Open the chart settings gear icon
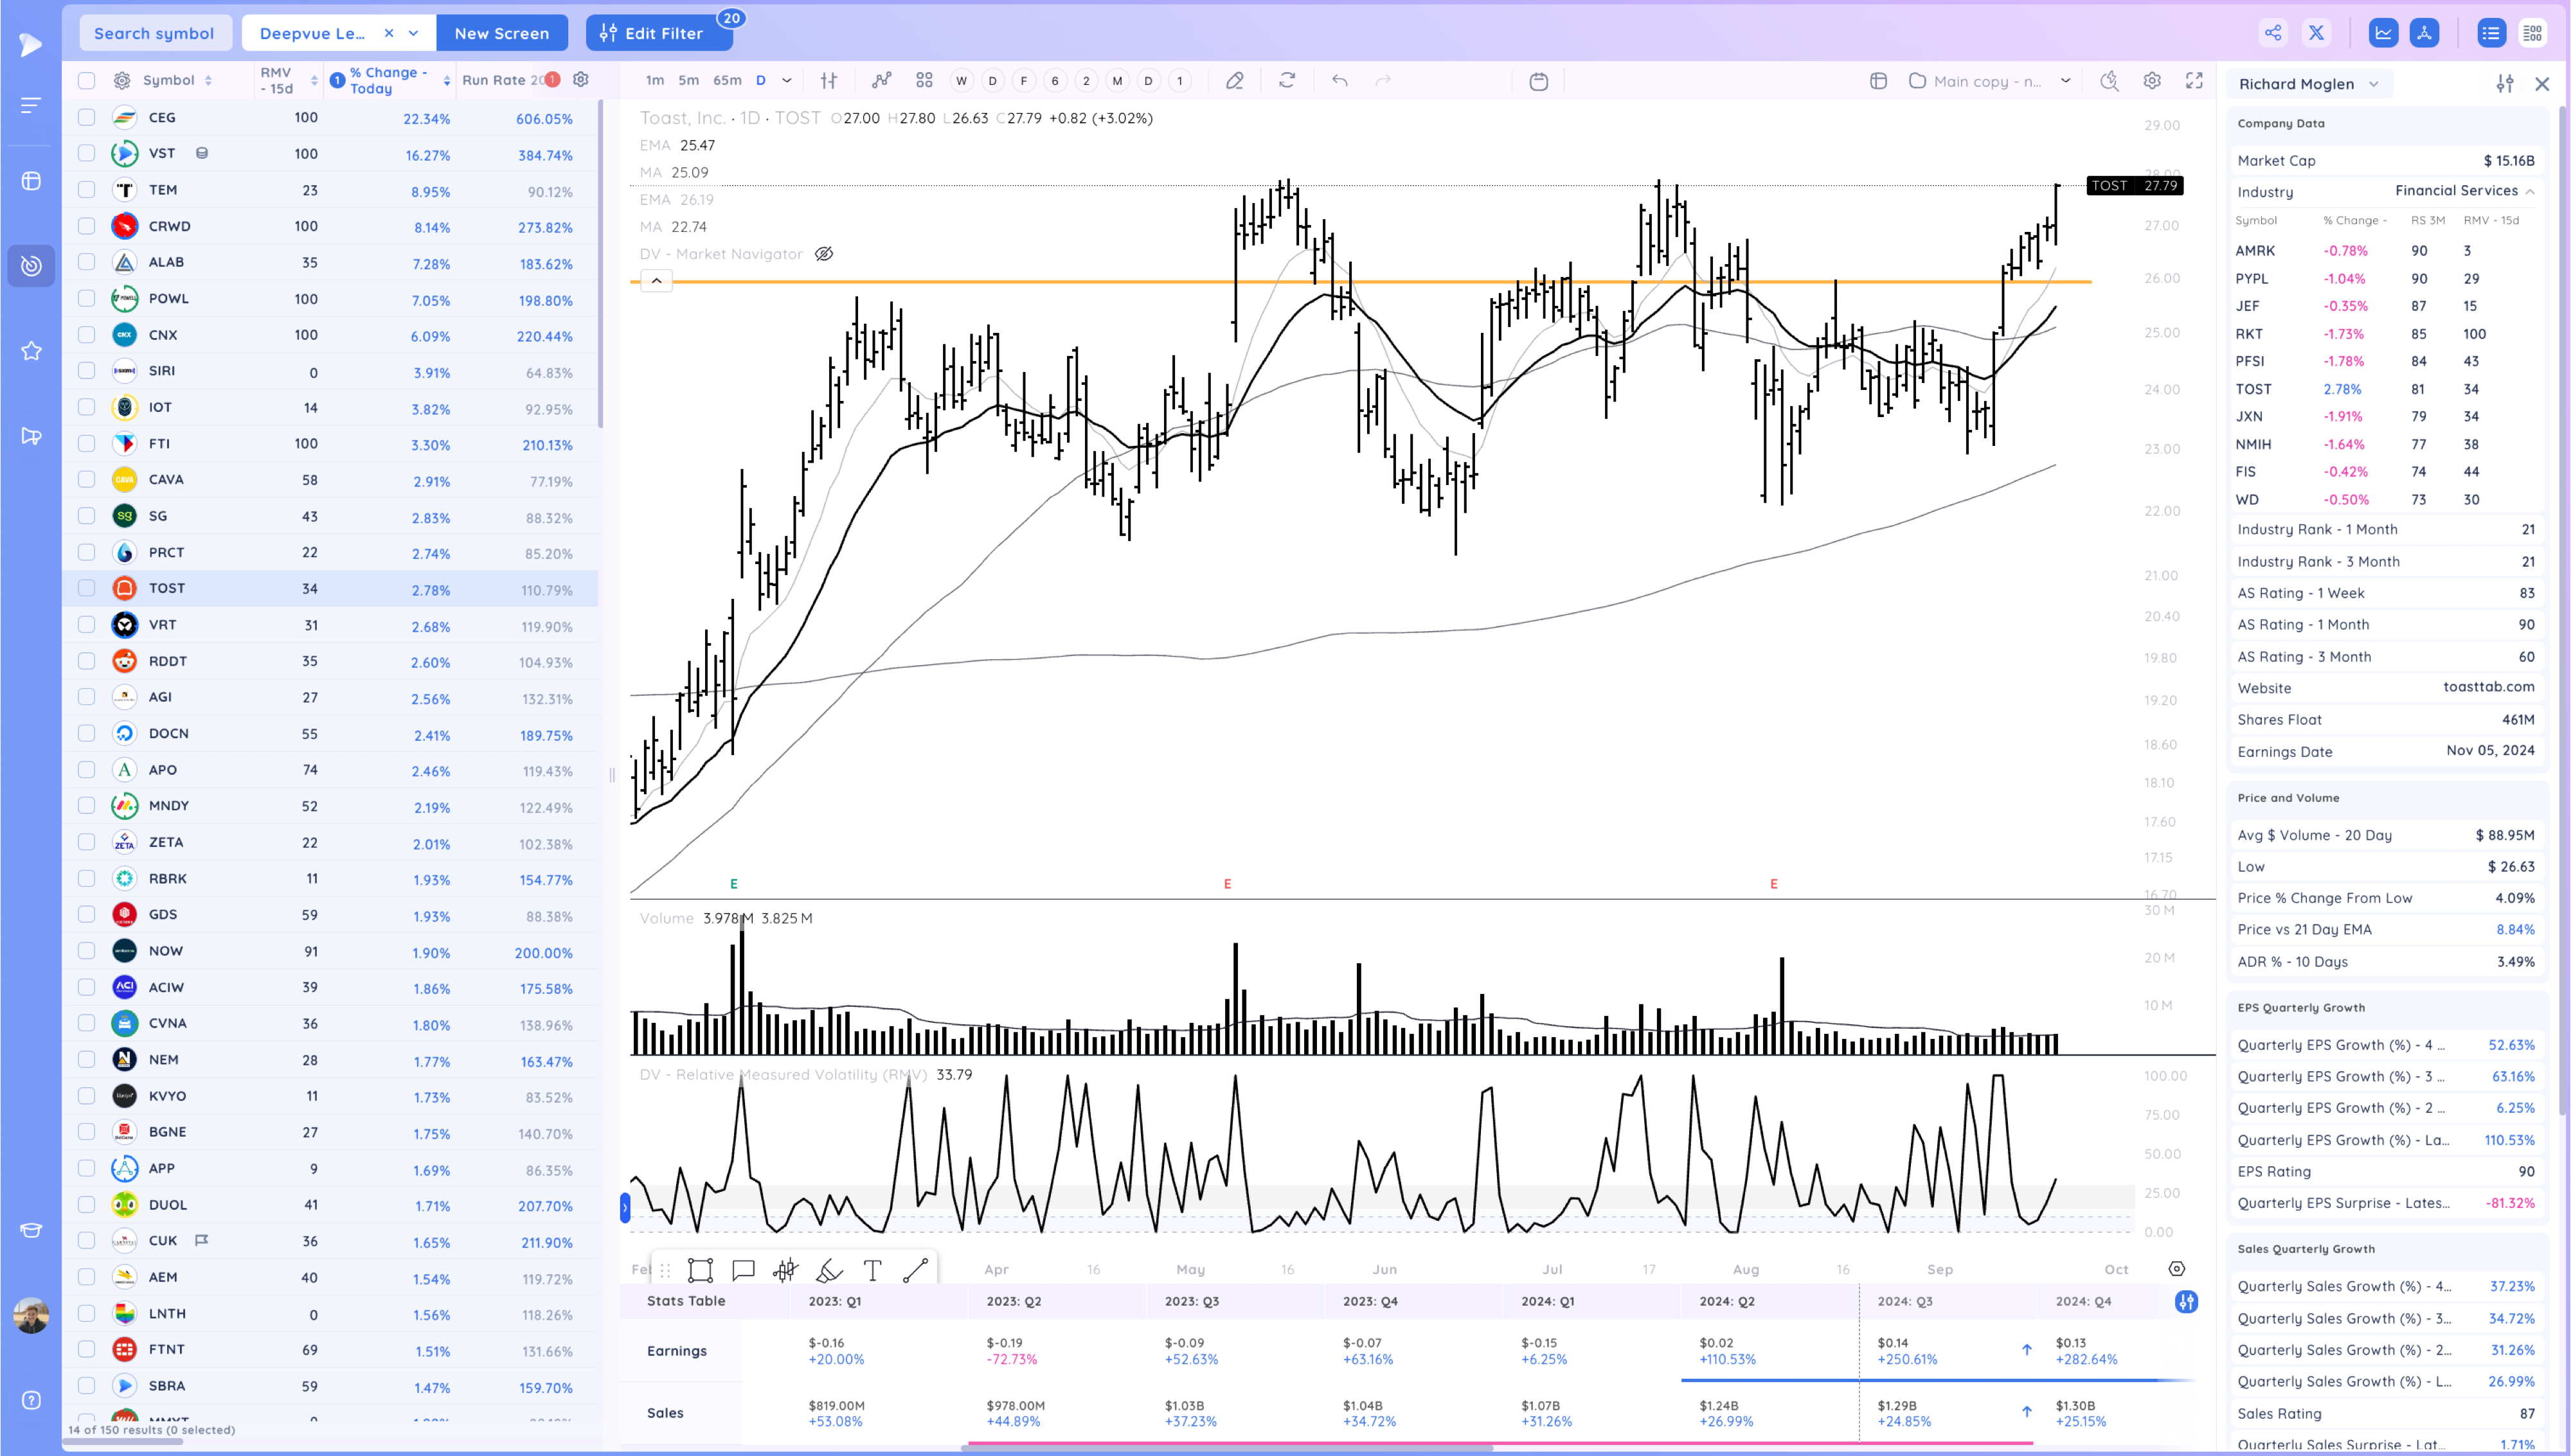This screenshot has width=2571, height=1456. tap(2152, 81)
